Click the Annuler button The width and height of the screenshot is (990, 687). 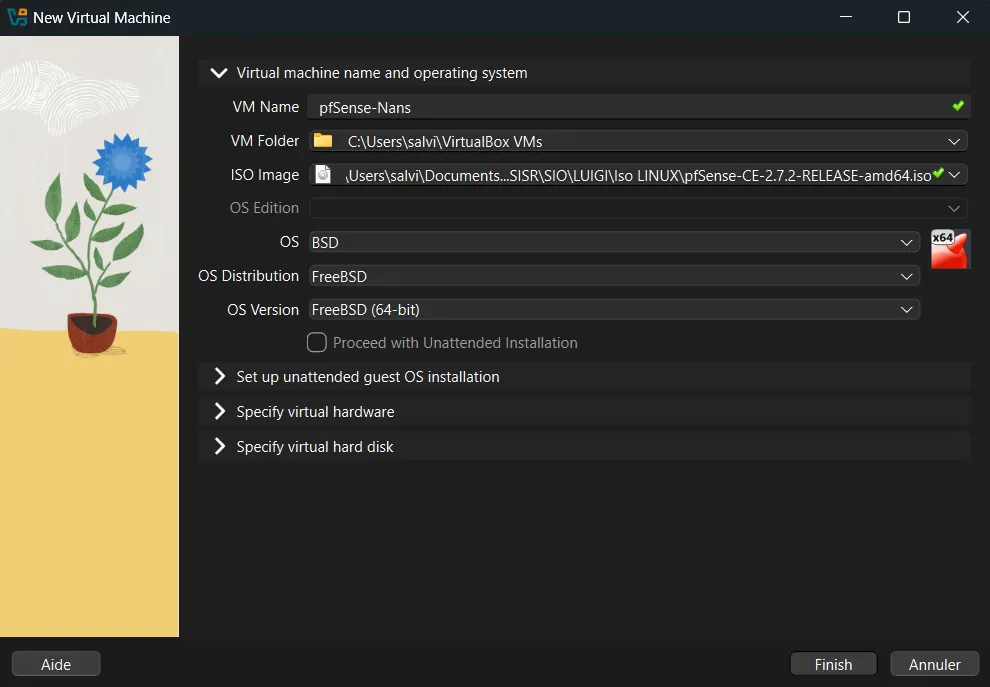[x=934, y=664]
